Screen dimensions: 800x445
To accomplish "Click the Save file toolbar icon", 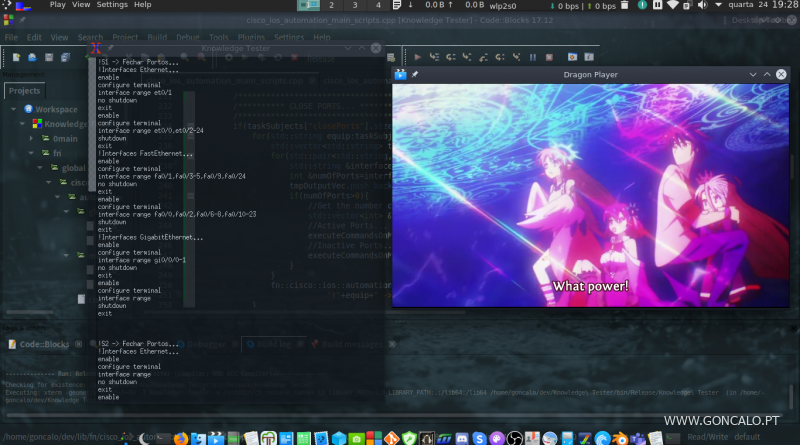I will pyautogui.click(x=47, y=58).
